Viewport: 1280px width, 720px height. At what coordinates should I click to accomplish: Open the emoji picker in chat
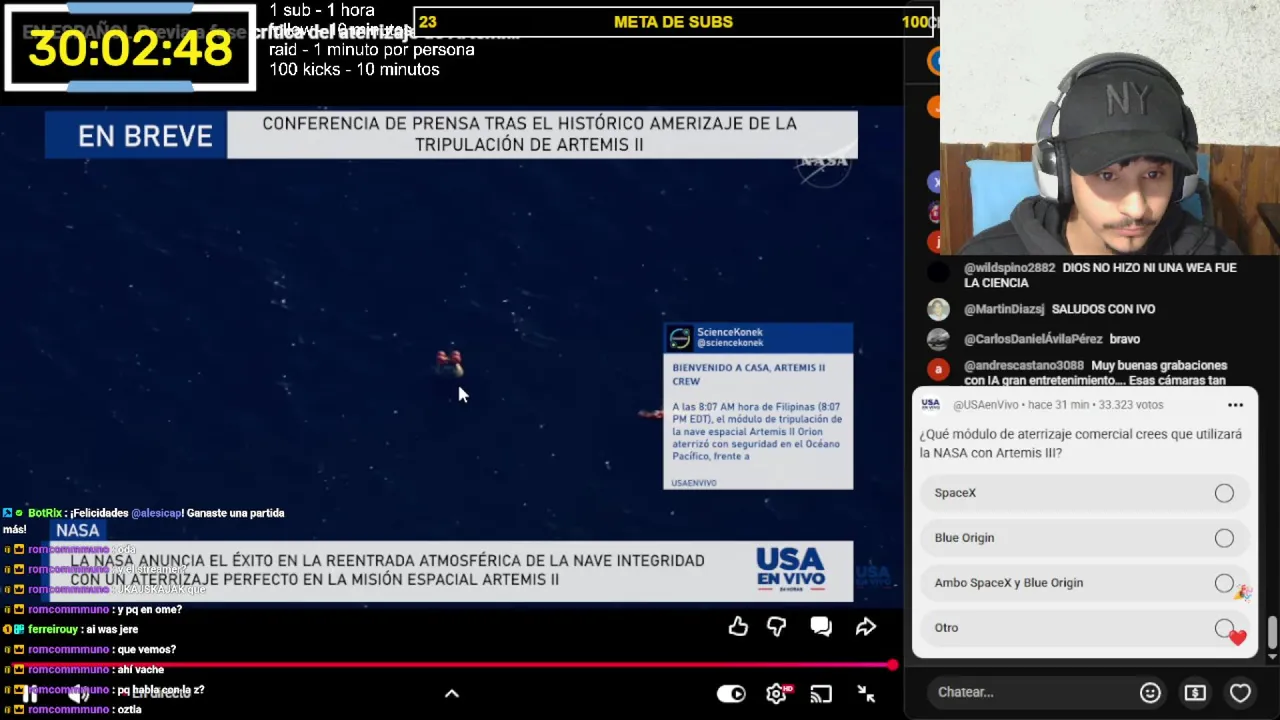(x=1150, y=692)
